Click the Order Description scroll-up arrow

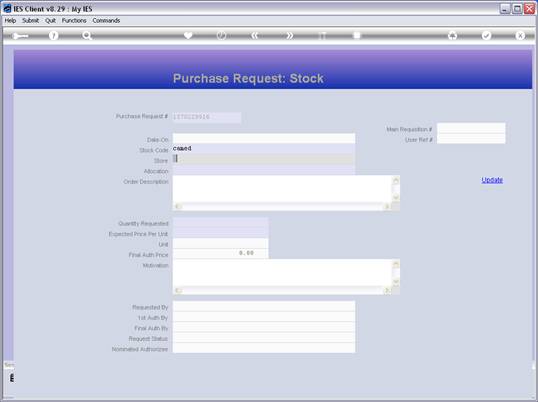[396, 181]
